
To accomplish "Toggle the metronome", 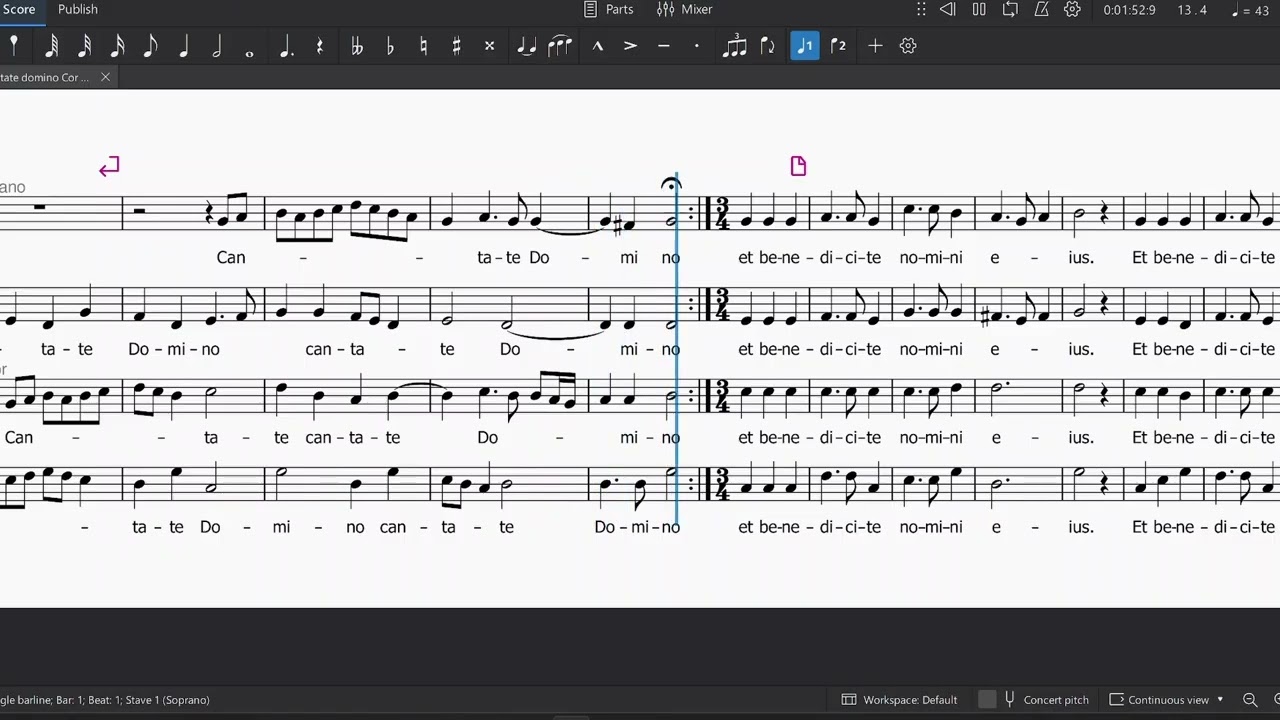I will tap(1041, 9).
